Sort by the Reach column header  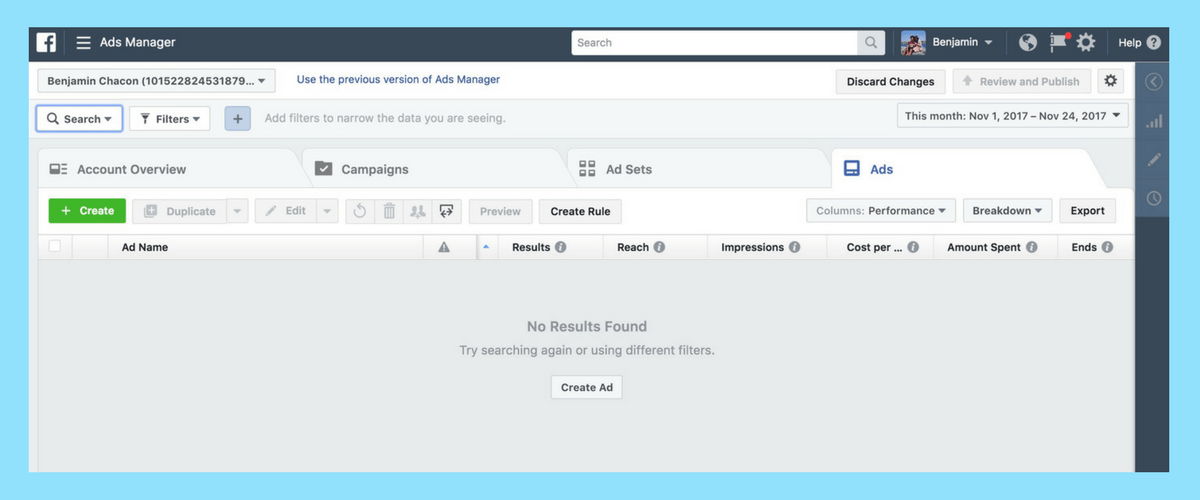click(x=633, y=247)
